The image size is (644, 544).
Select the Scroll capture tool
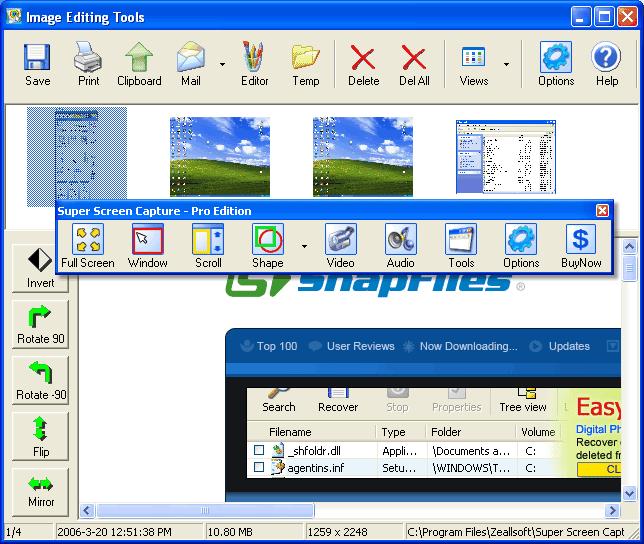click(208, 239)
